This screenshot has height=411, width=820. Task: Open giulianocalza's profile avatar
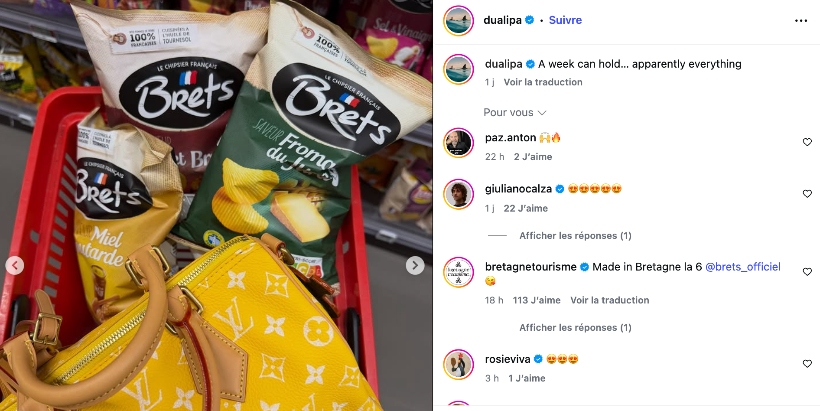coord(458,194)
